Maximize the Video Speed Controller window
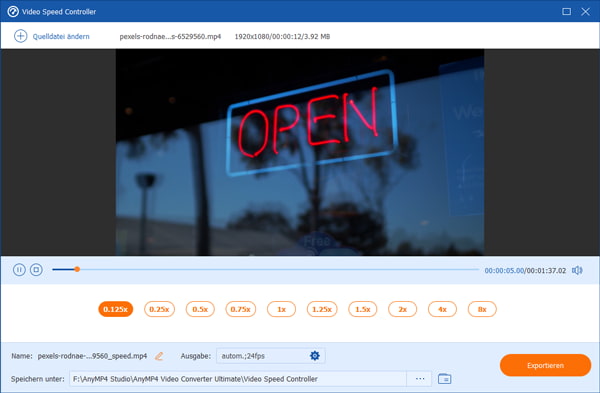 (x=567, y=11)
